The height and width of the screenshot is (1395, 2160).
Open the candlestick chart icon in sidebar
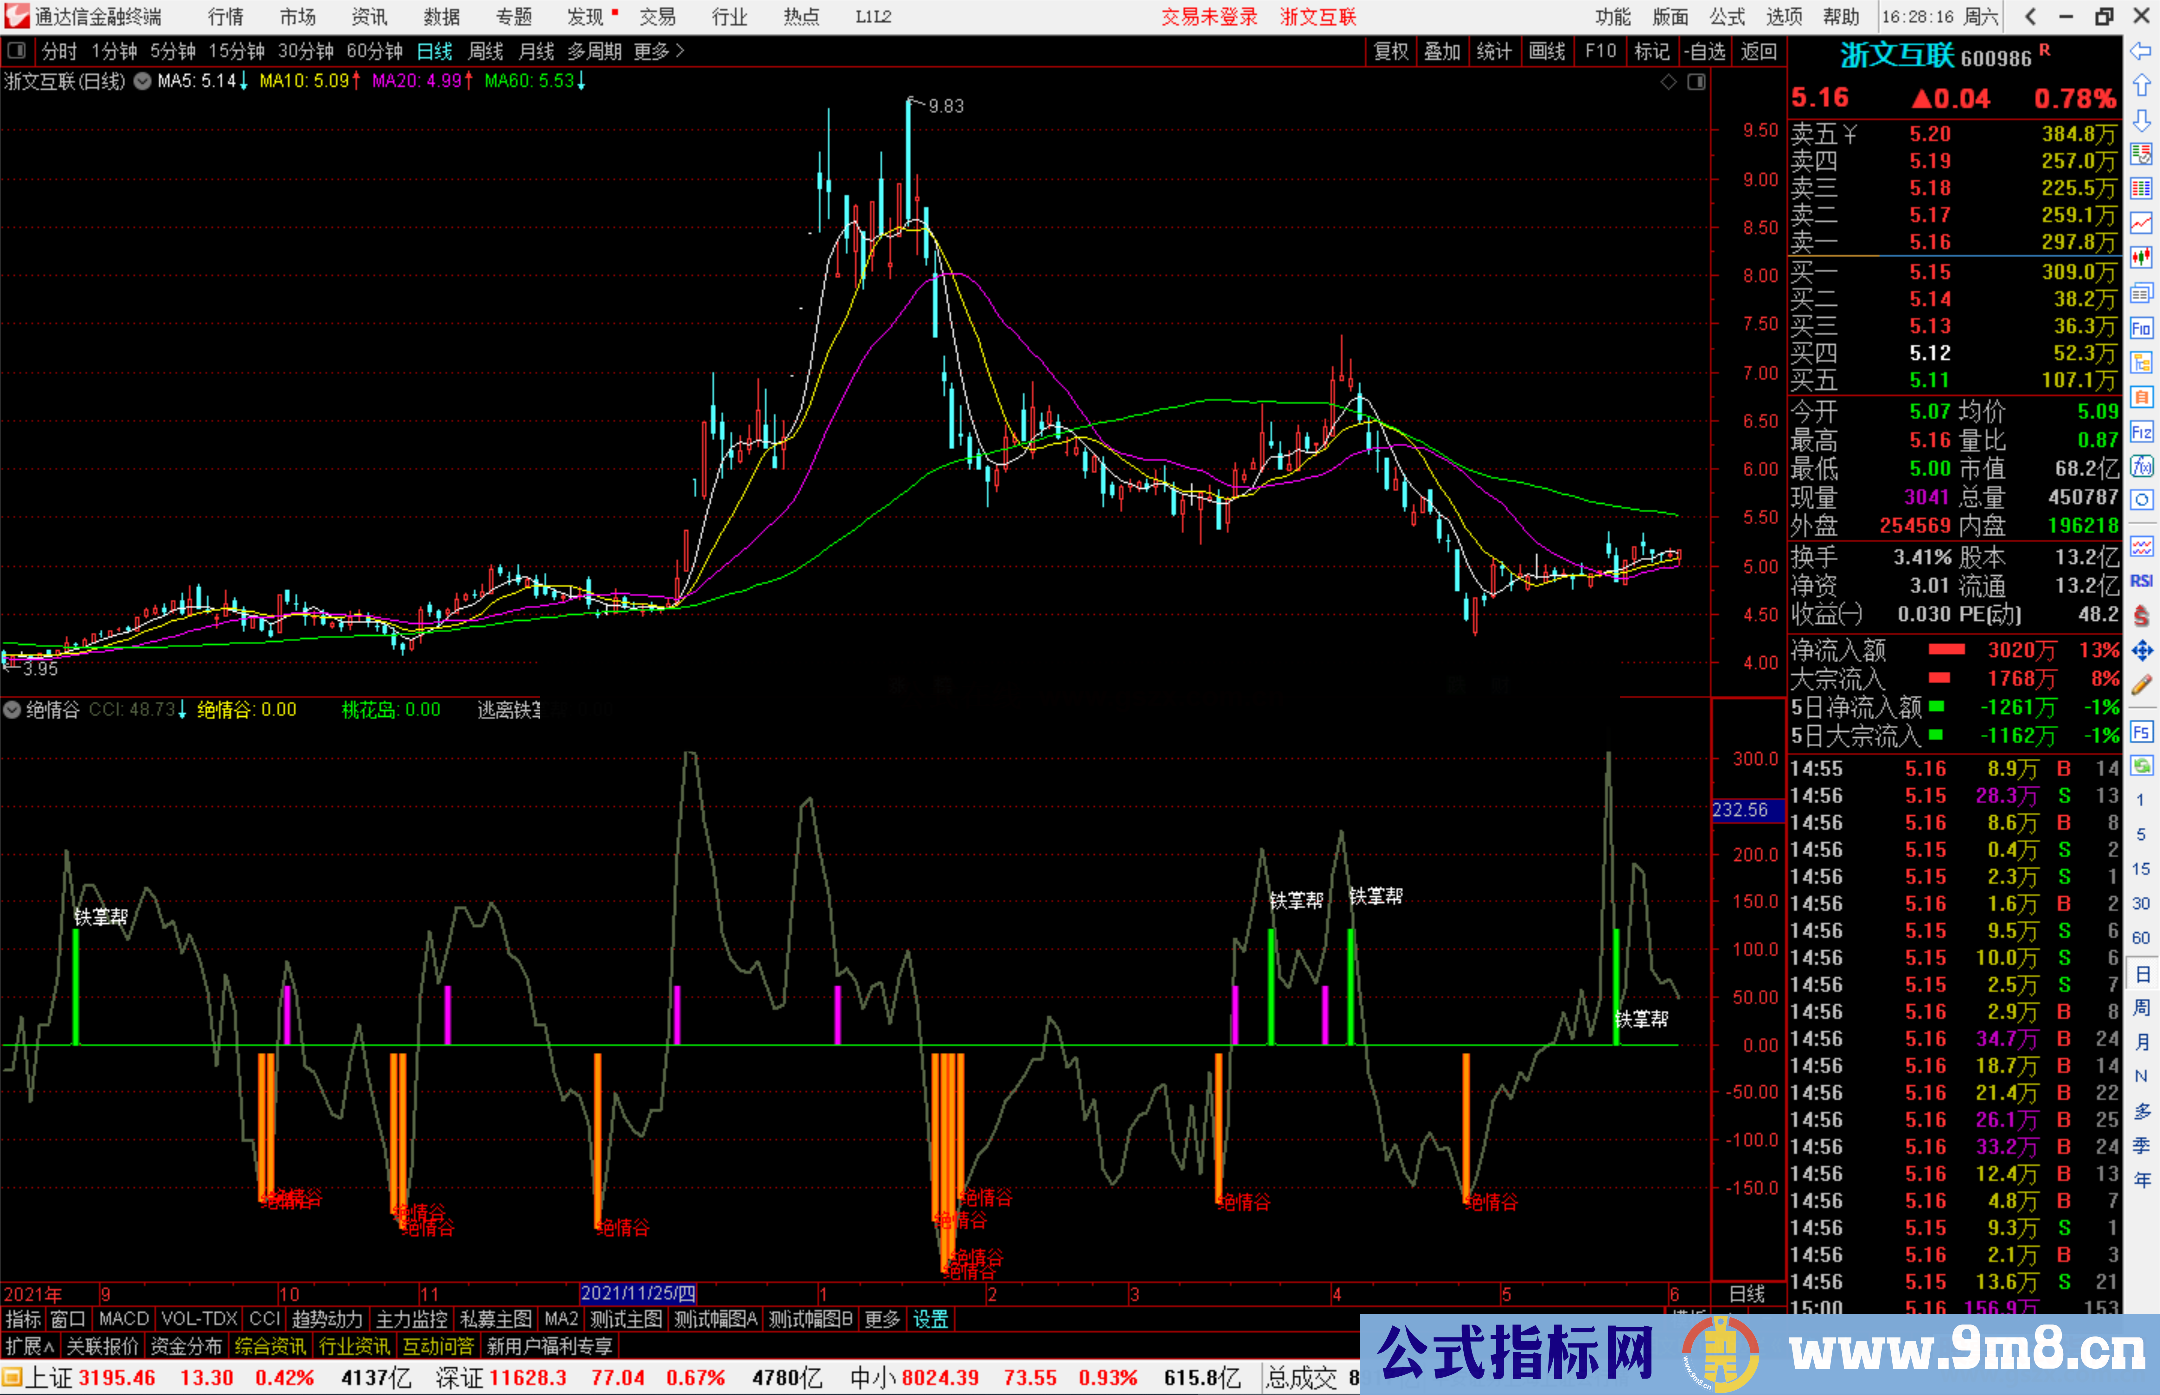click(x=2141, y=258)
